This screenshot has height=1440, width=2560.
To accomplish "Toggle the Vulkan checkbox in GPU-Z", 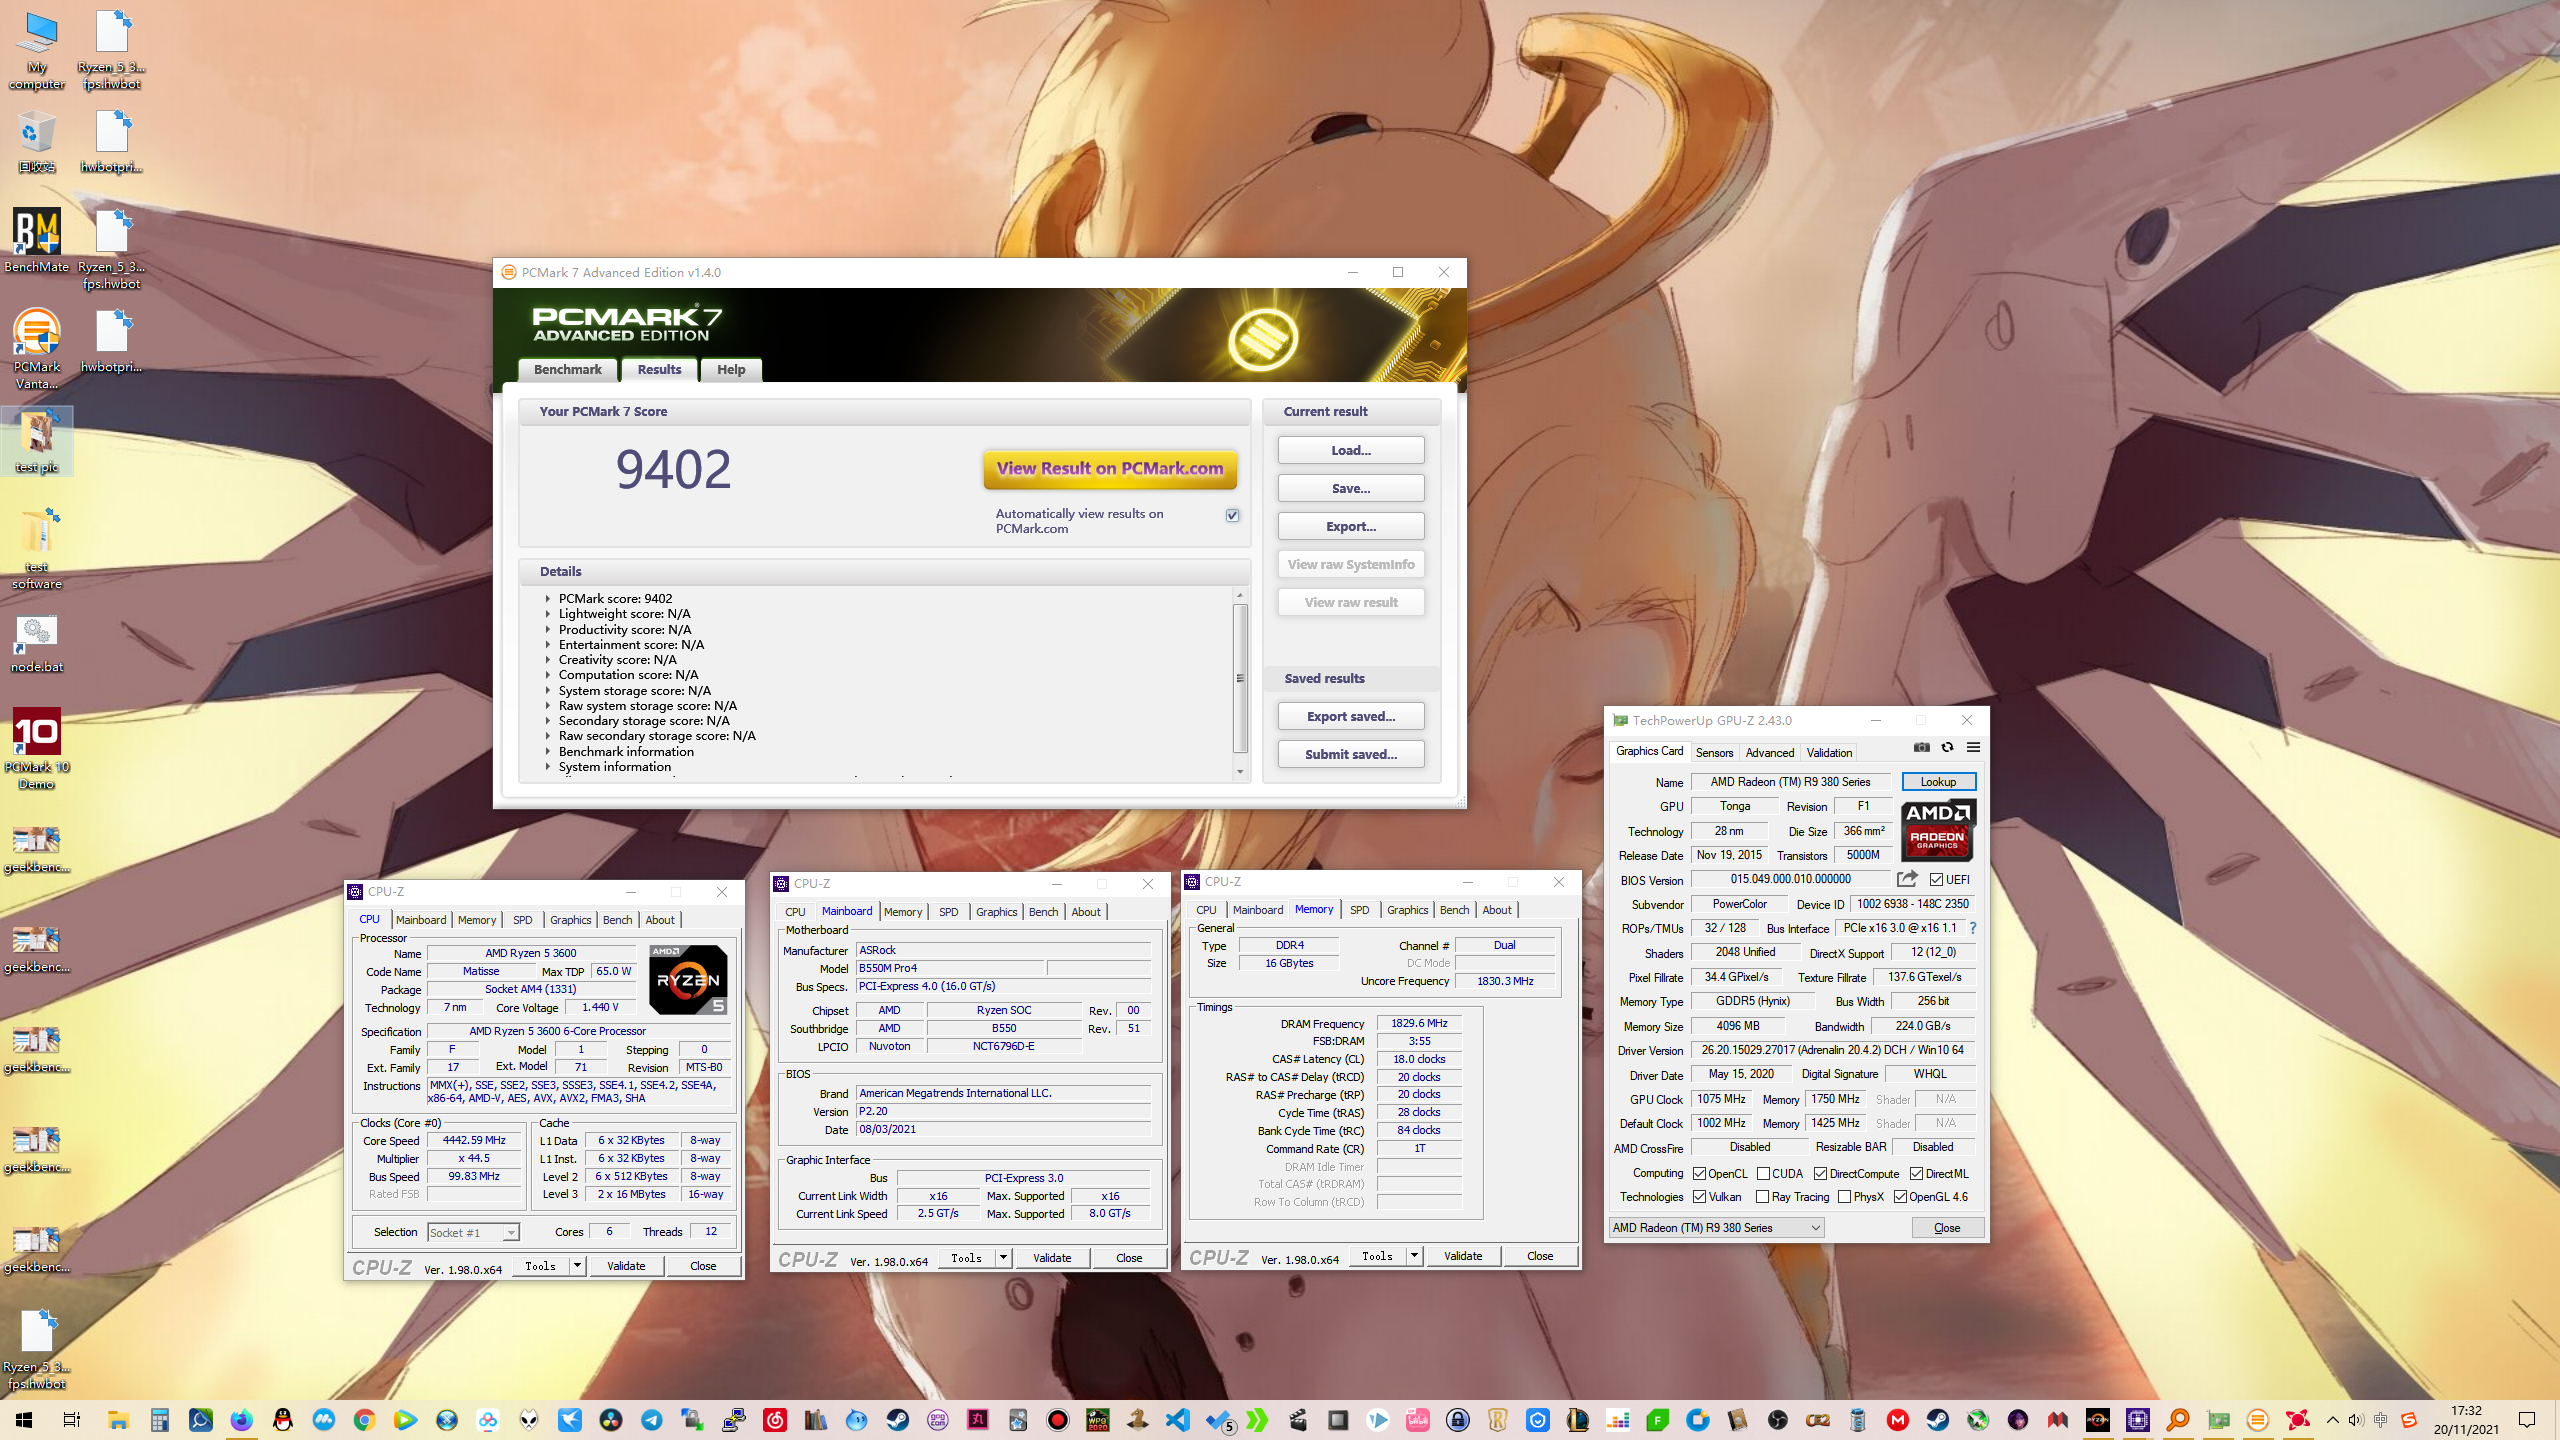I will 1699,1197.
